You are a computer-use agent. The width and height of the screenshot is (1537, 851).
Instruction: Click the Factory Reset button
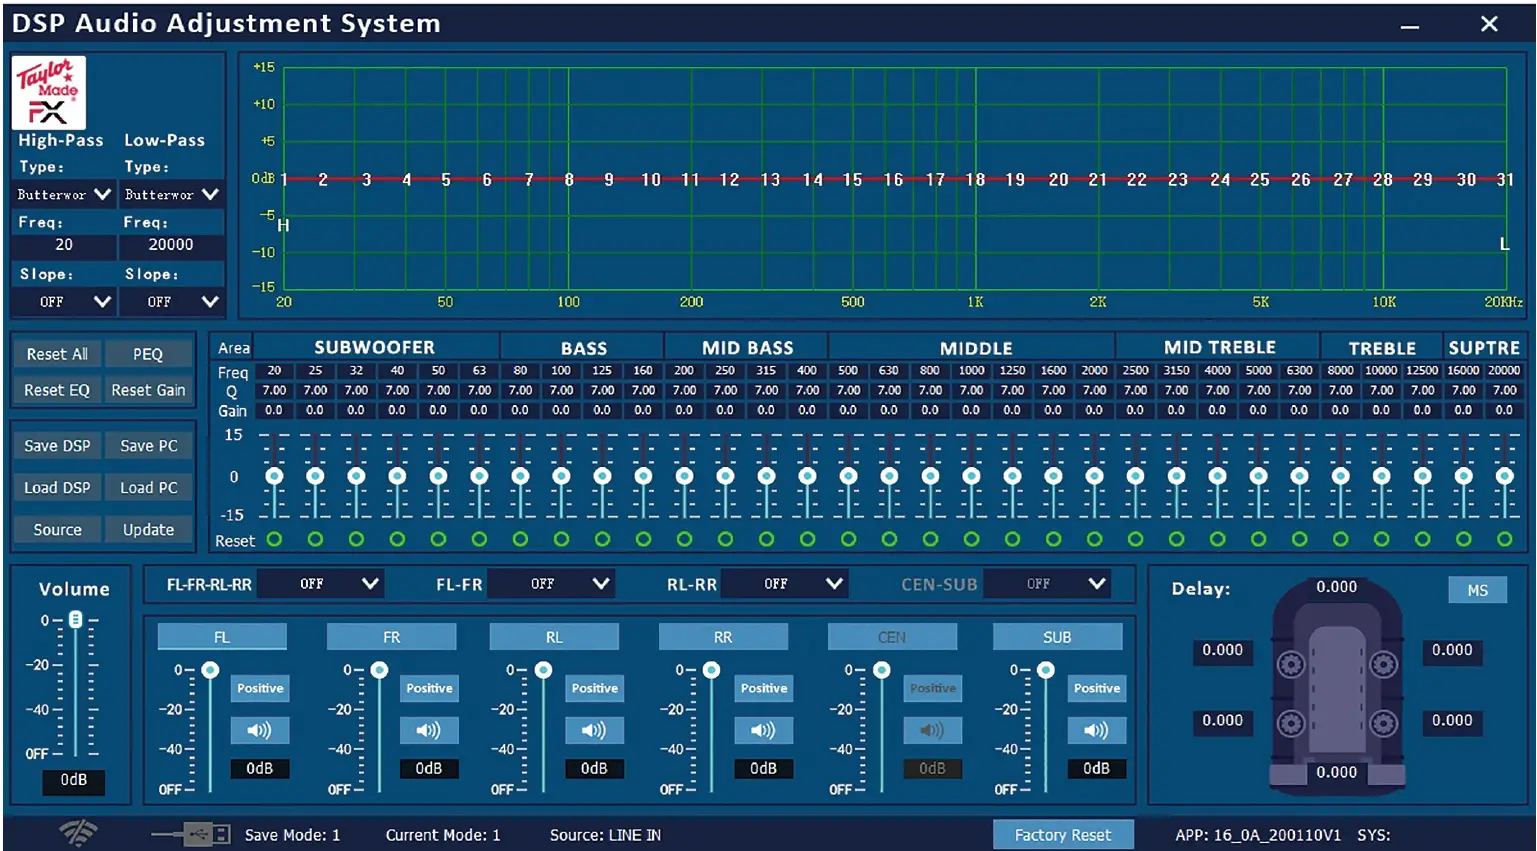1062,835
